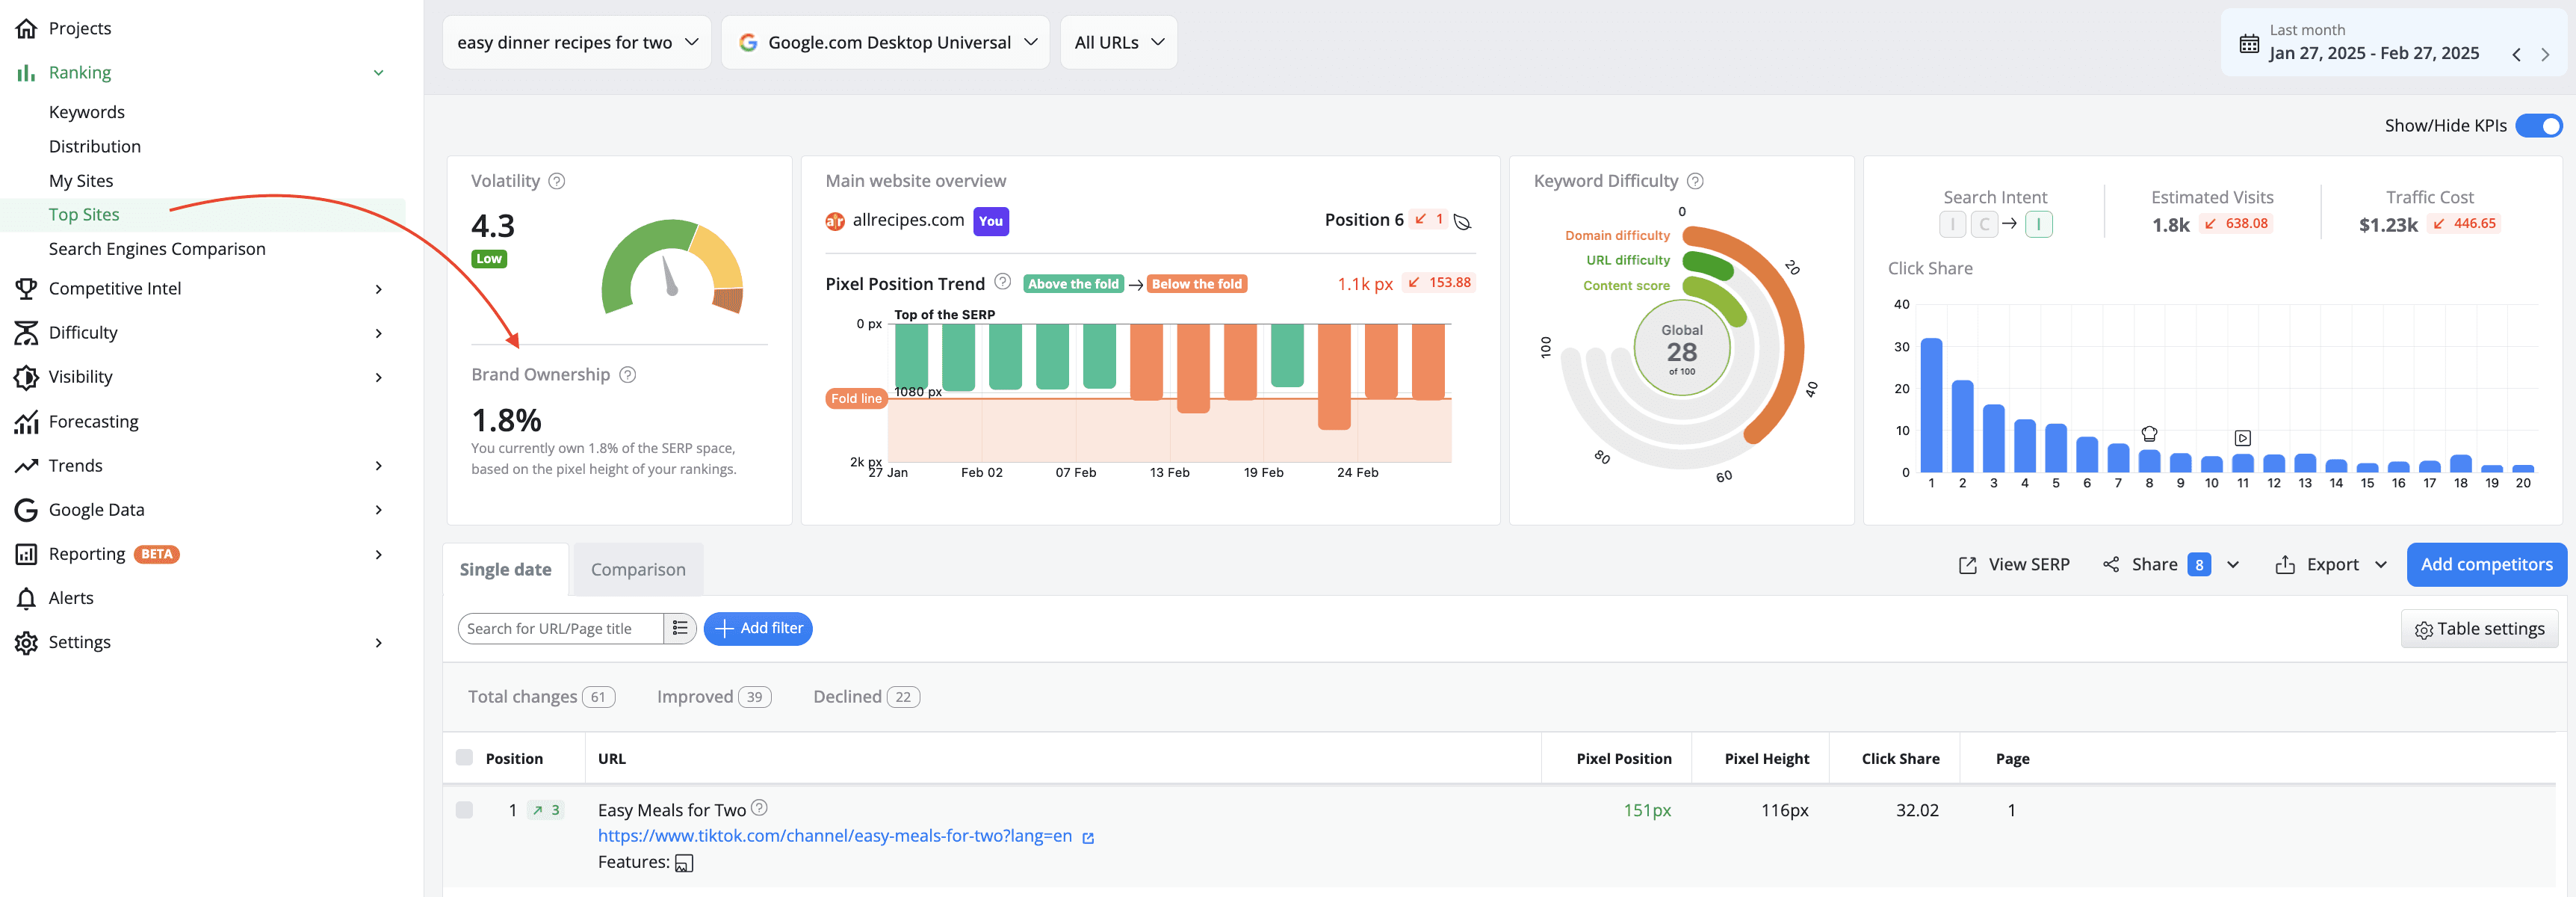The height and width of the screenshot is (897, 2576).
Task: Switch to the Single date tab
Action: 505,569
